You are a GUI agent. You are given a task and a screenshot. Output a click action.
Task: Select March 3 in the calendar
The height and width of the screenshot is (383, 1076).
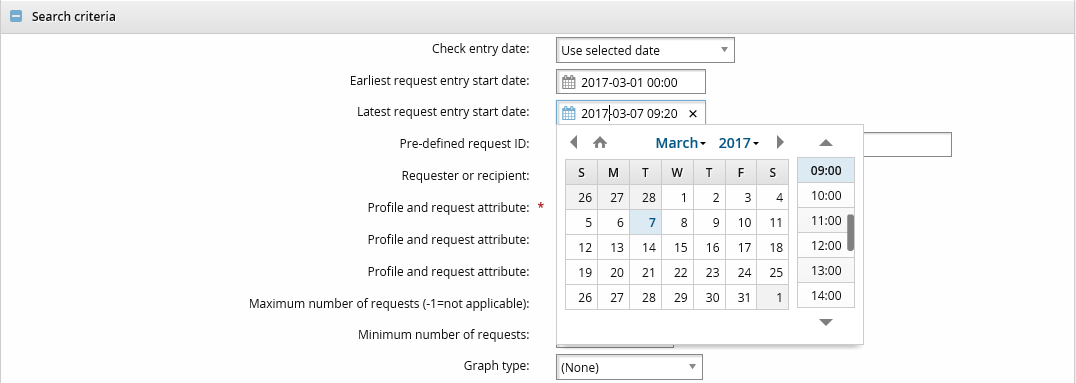741,198
